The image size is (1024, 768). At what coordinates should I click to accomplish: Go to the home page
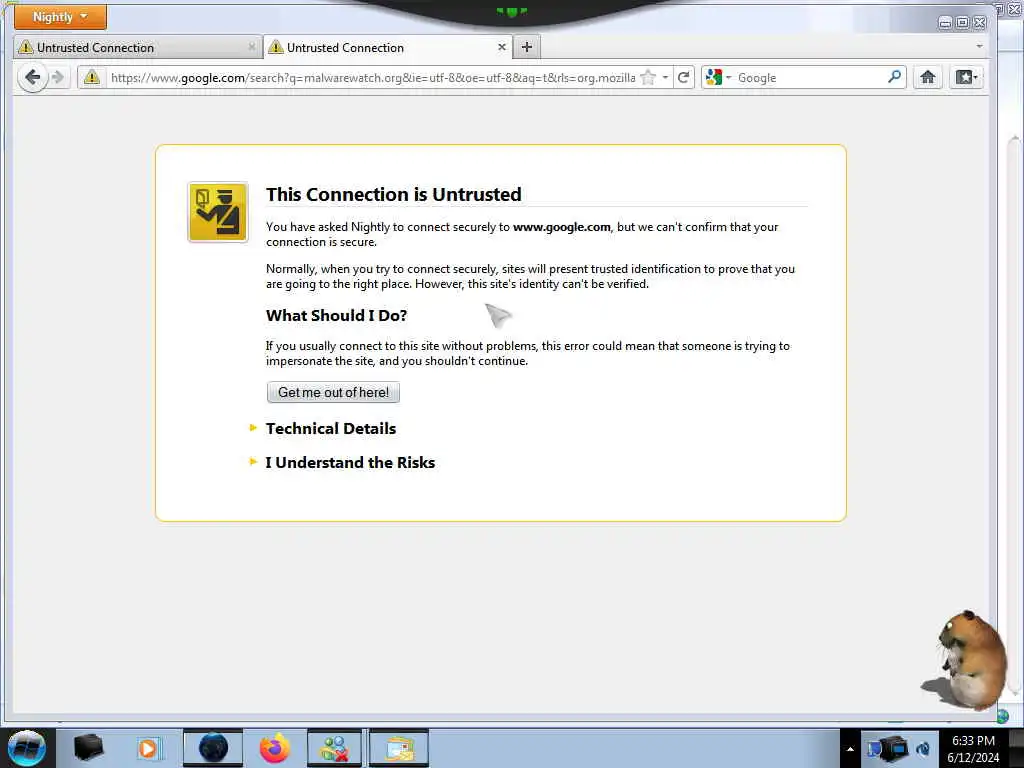pos(927,78)
